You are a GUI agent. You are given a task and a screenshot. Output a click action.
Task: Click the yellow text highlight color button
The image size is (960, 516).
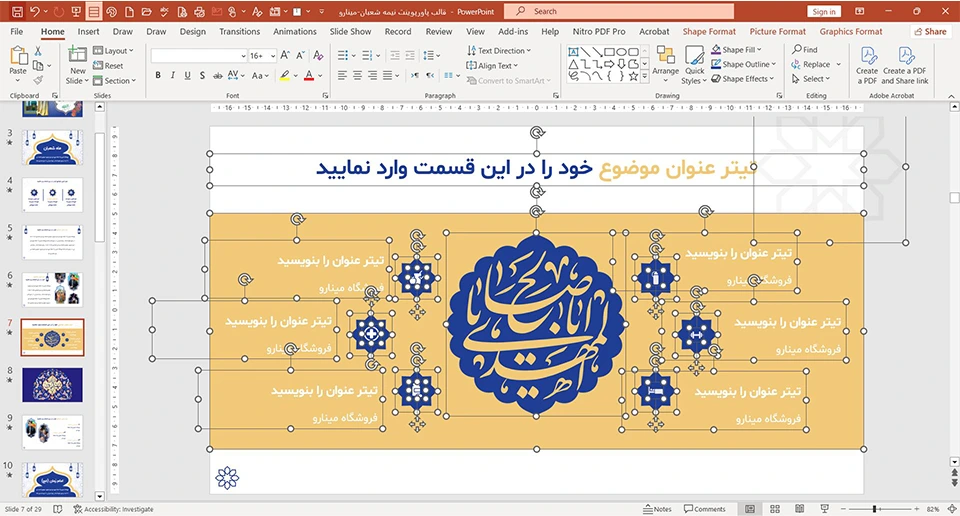click(x=284, y=75)
